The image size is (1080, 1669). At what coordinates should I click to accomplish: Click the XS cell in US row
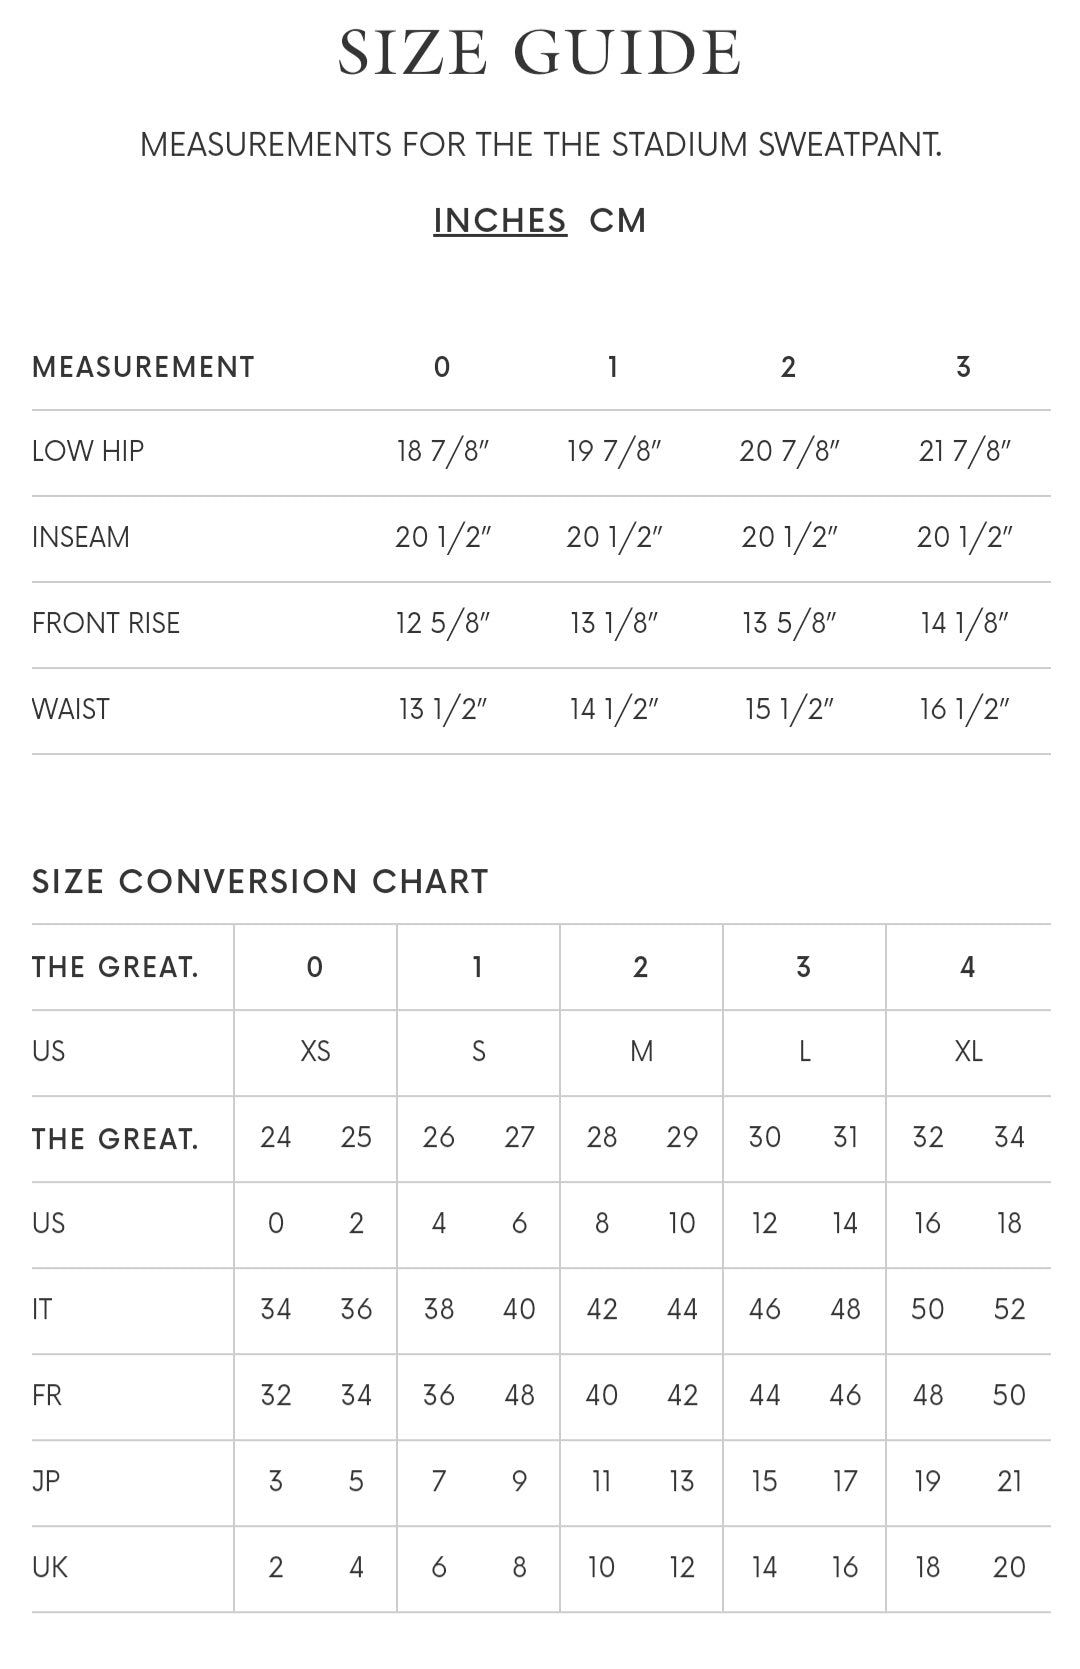click(x=315, y=1051)
